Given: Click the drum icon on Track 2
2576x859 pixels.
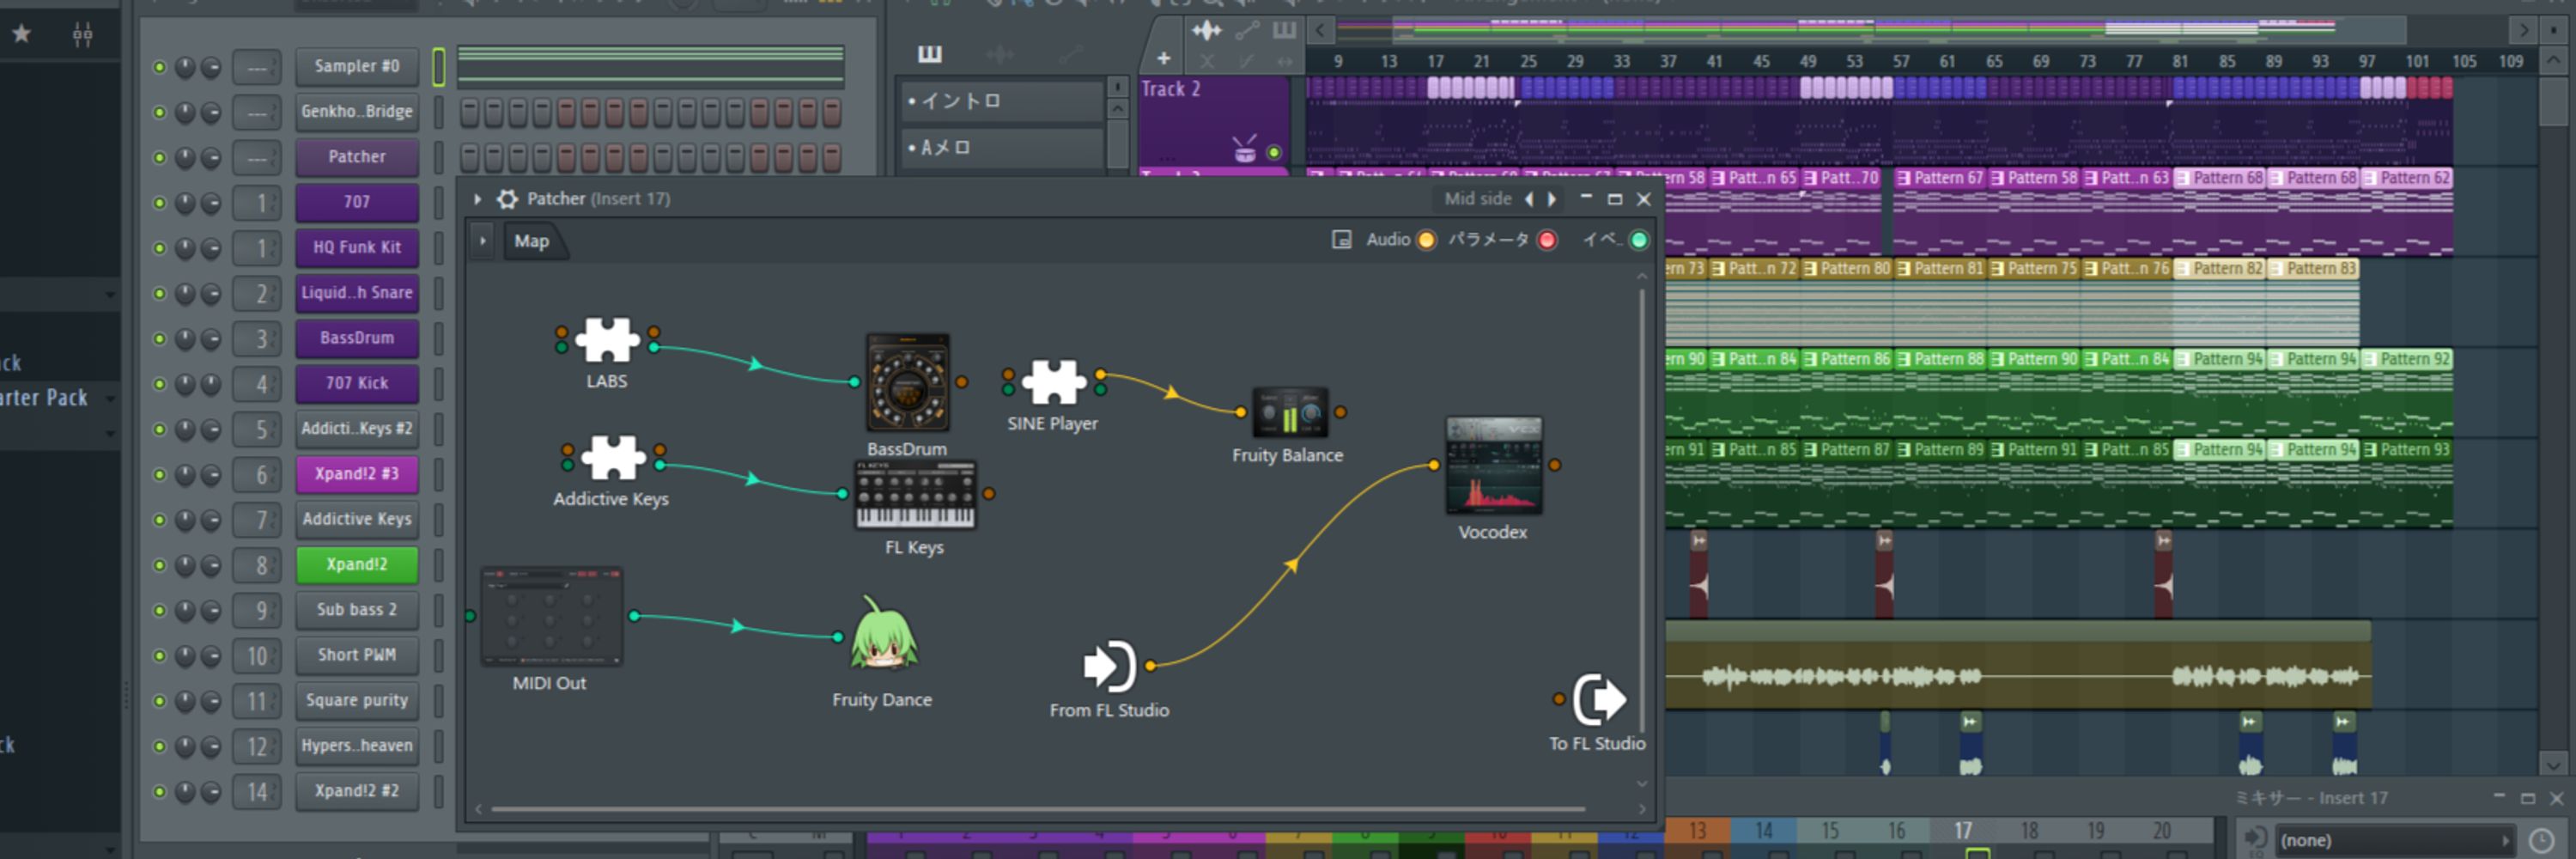Looking at the screenshot, I should pyautogui.click(x=1244, y=150).
